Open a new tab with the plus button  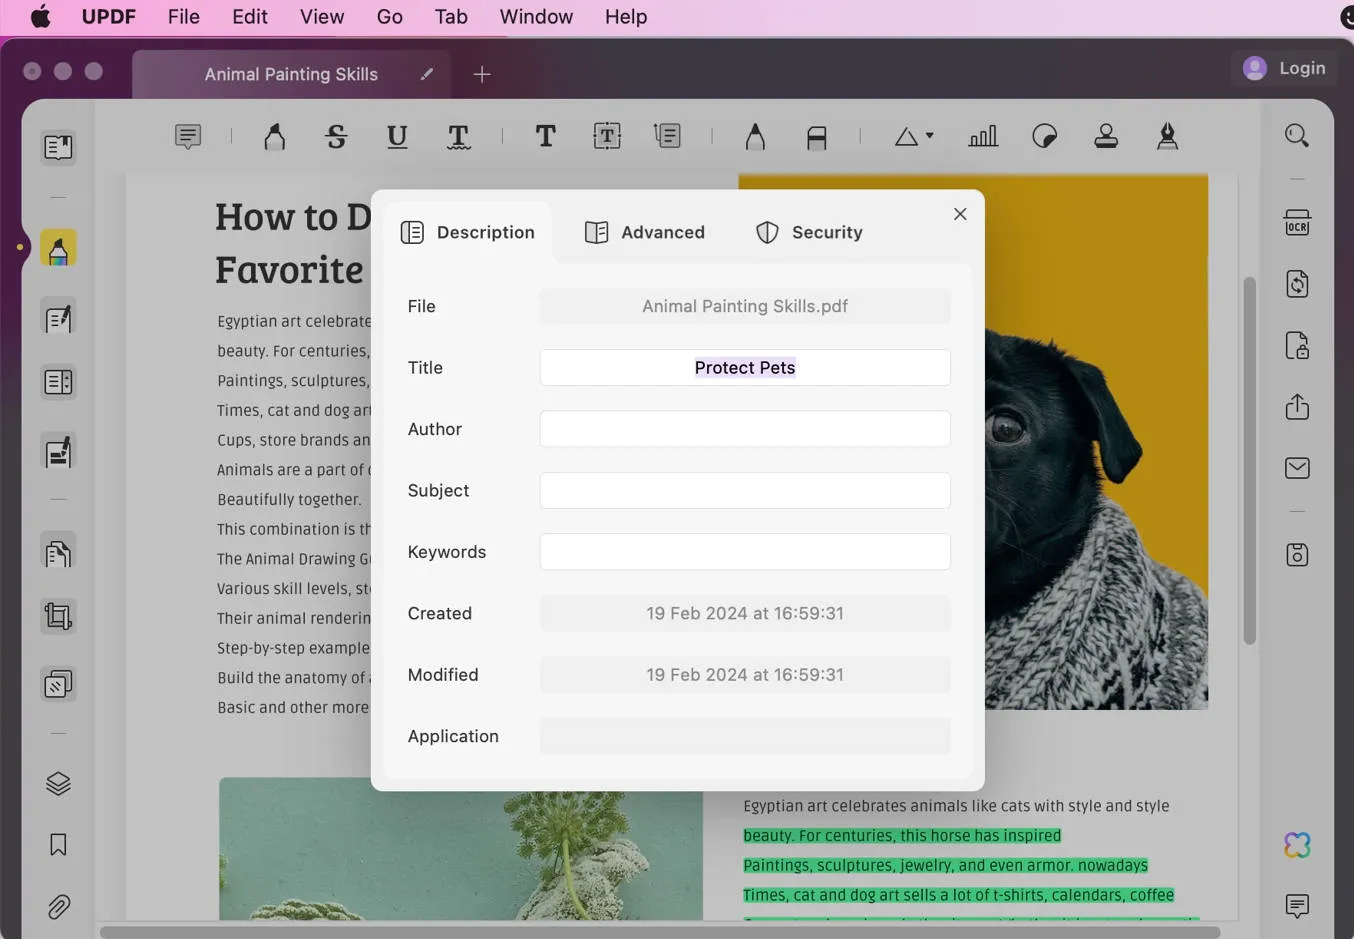pyautogui.click(x=481, y=74)
